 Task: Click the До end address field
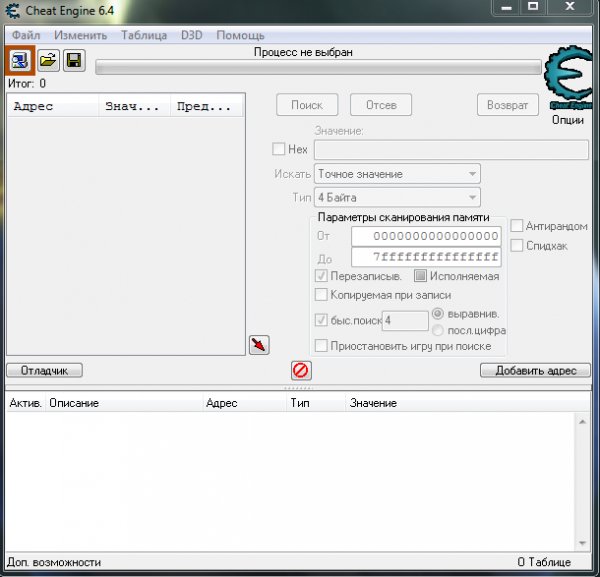pyautogui.click(x=426, y=257)
